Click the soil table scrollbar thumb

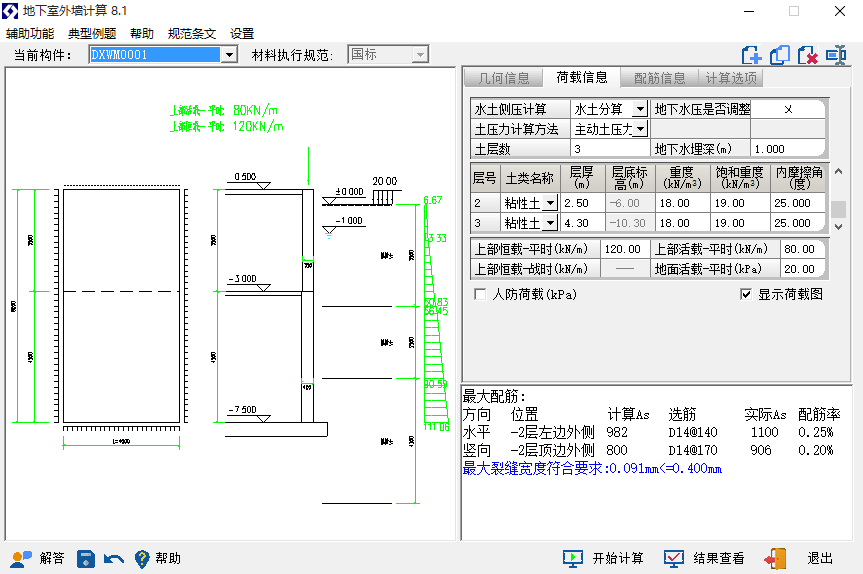click(838, 209)
